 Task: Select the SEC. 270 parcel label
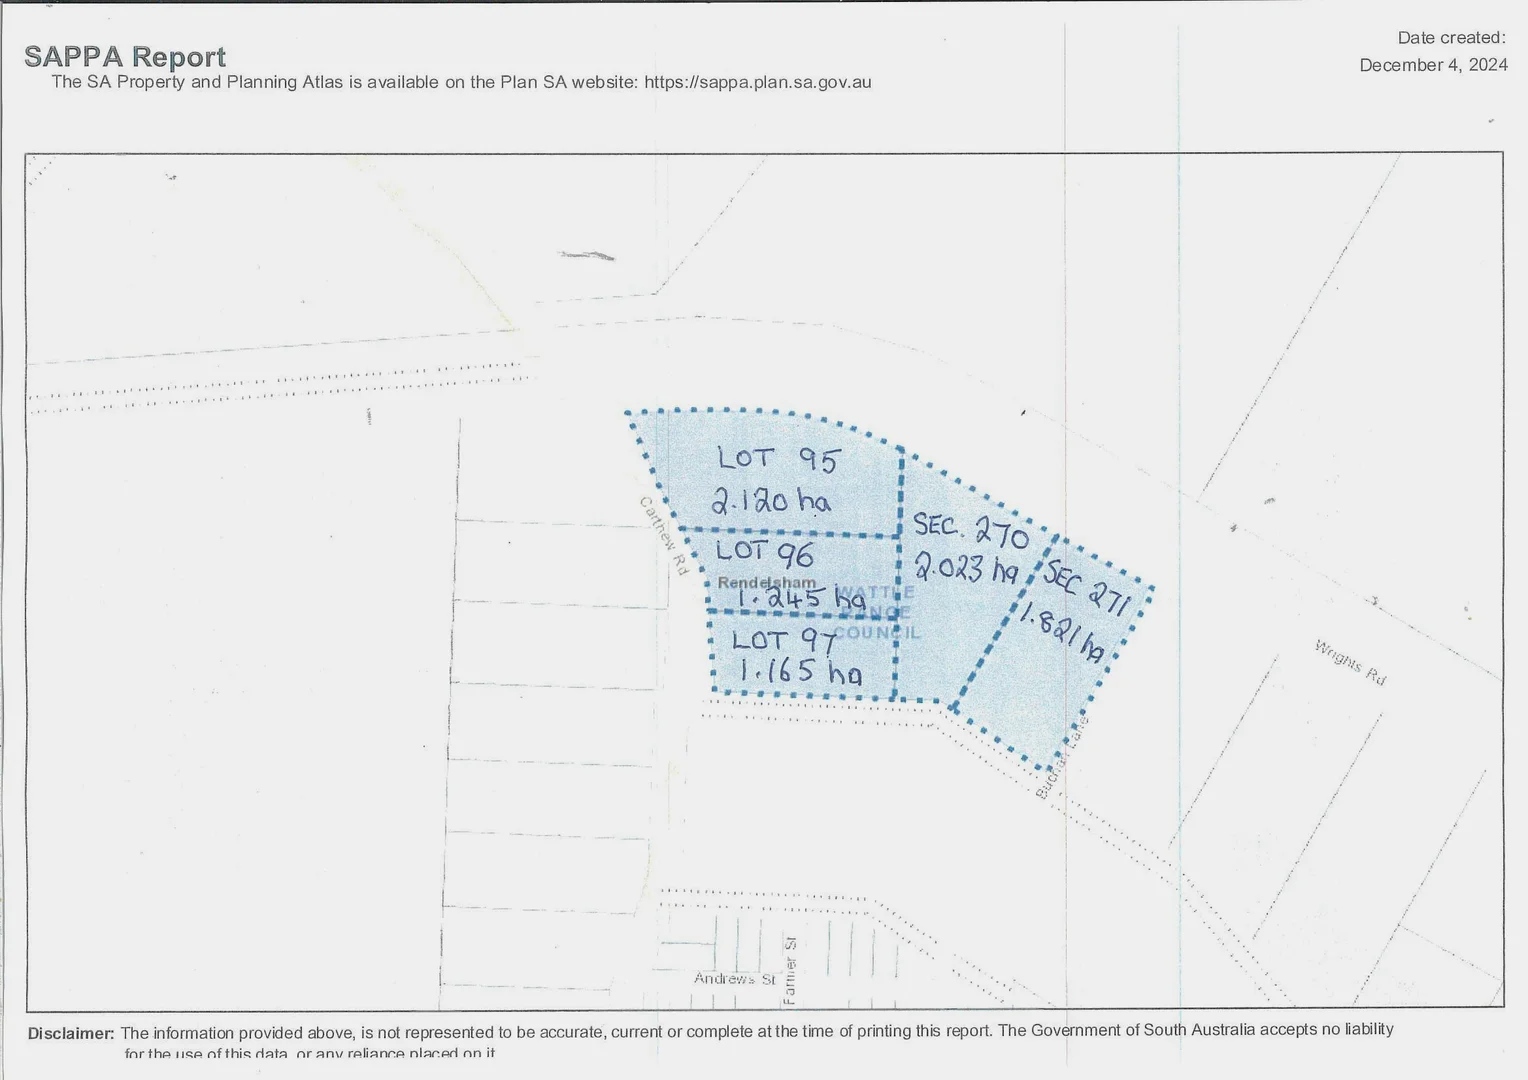970,530
